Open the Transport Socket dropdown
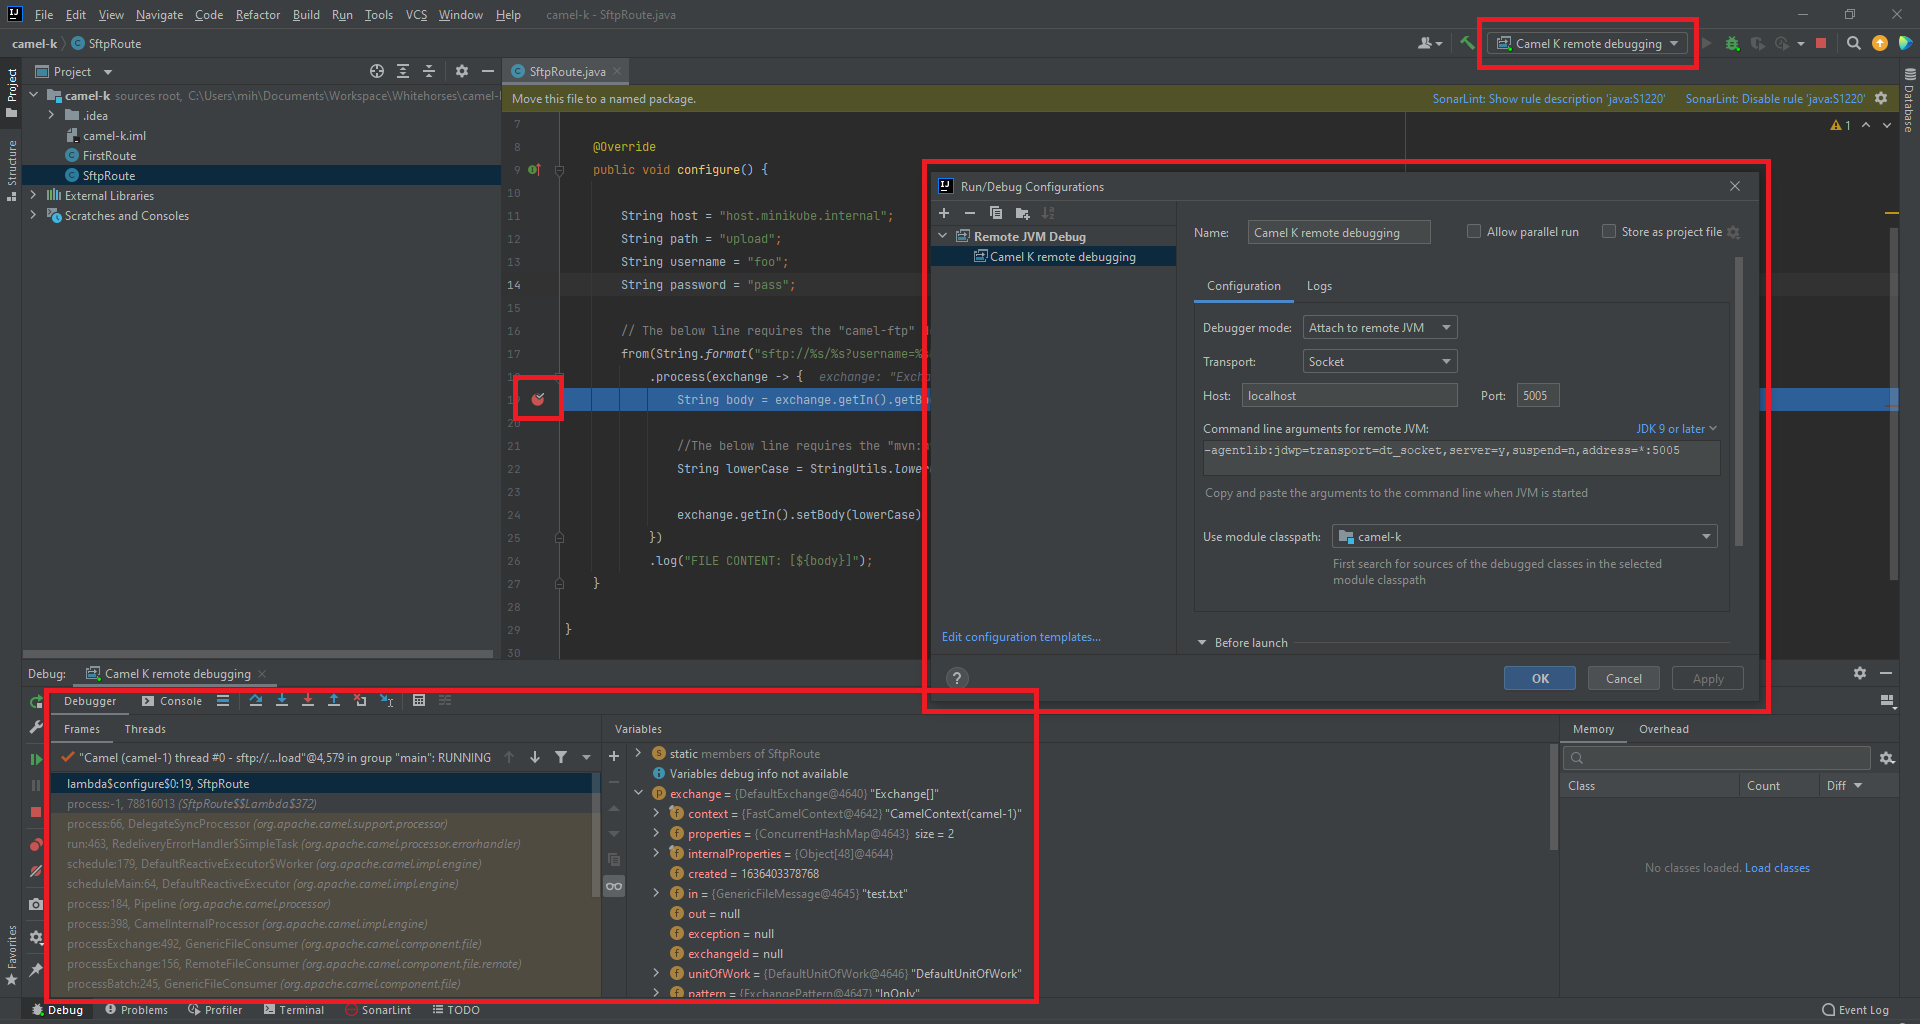 (x=1380, y=362)
